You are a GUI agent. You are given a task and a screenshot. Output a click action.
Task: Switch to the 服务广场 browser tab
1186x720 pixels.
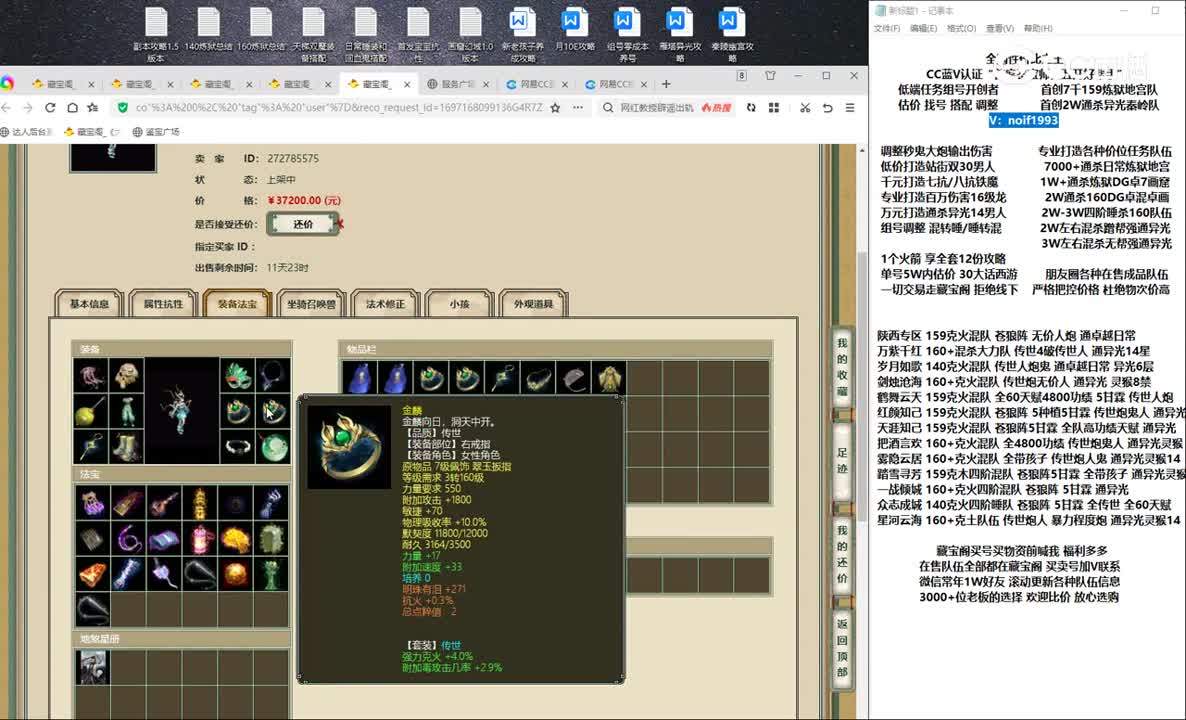click(457, 84)
